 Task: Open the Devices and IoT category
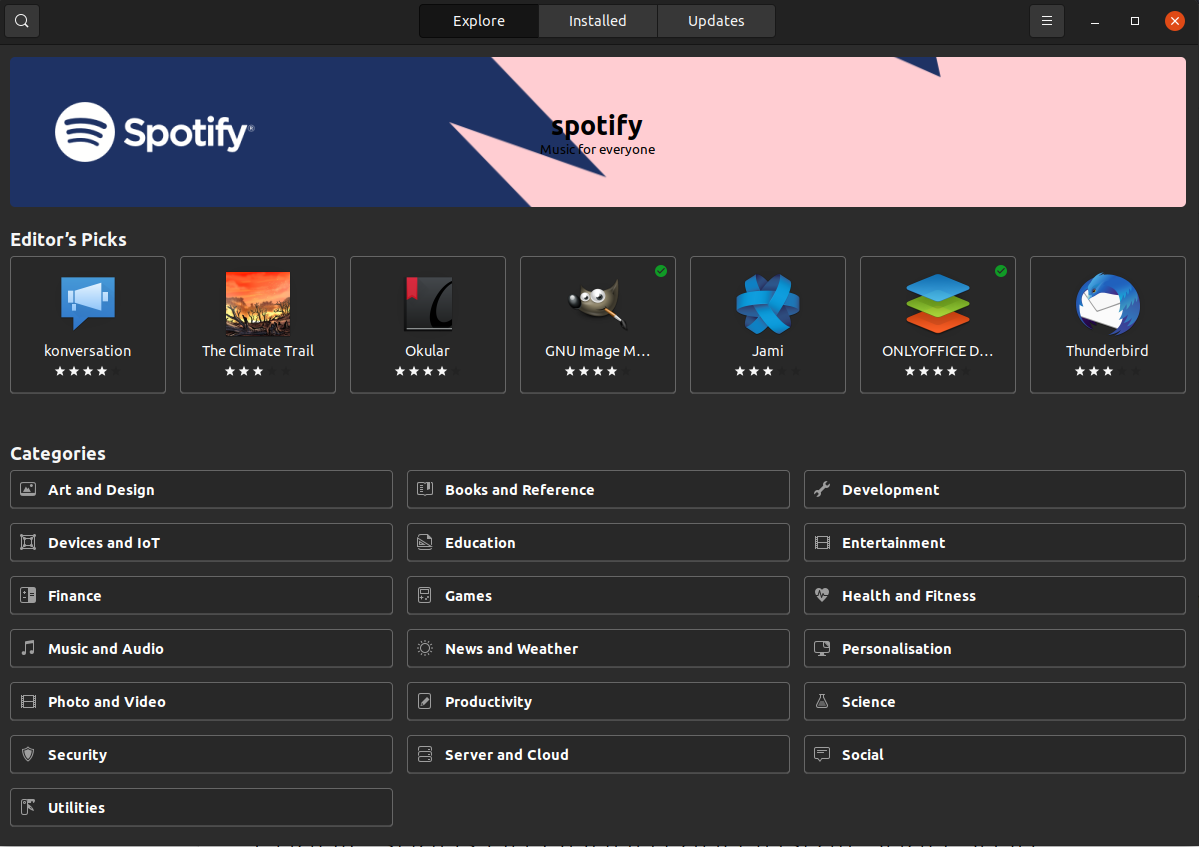(x=201, y=542)
